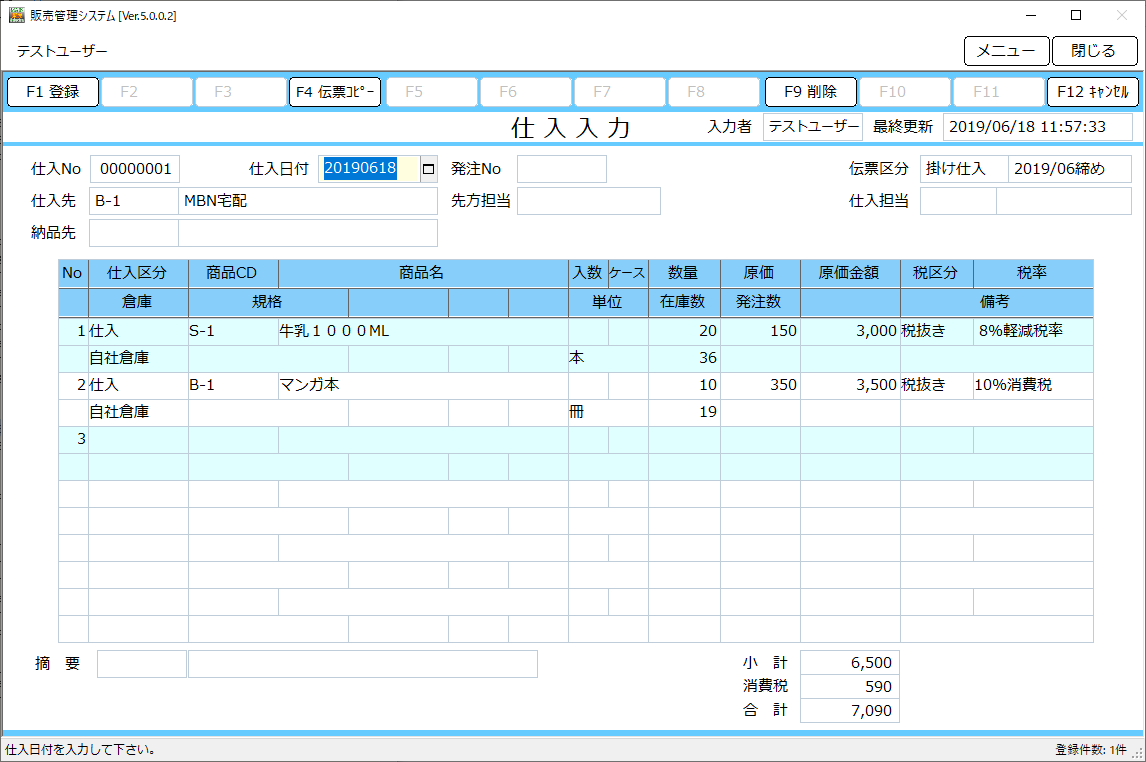Click the 仕入先 name field MBN宅配
The height and width of the screenshot is (762, 1146).
[x=308, y=201]
